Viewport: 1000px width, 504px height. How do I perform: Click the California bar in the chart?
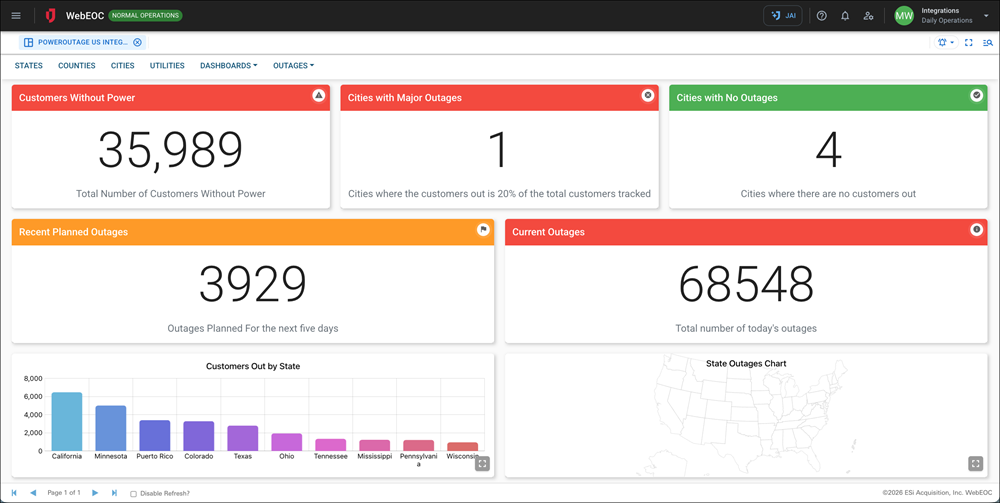(67, 421)
